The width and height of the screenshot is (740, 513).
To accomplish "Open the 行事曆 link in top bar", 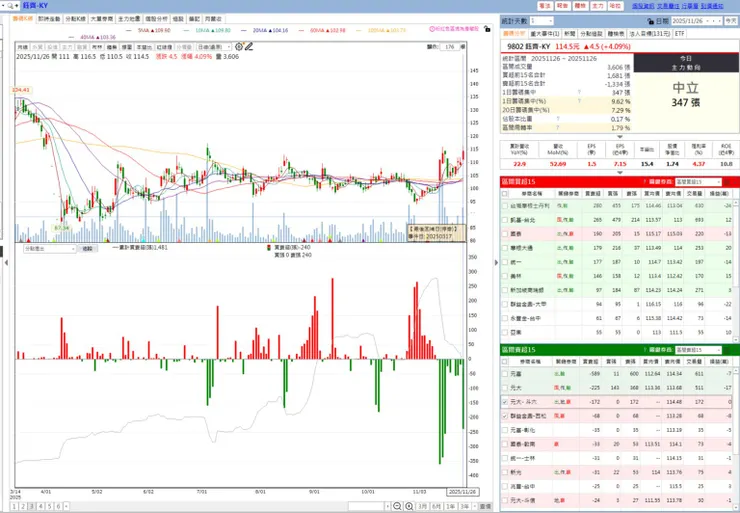I will [690, 6].
